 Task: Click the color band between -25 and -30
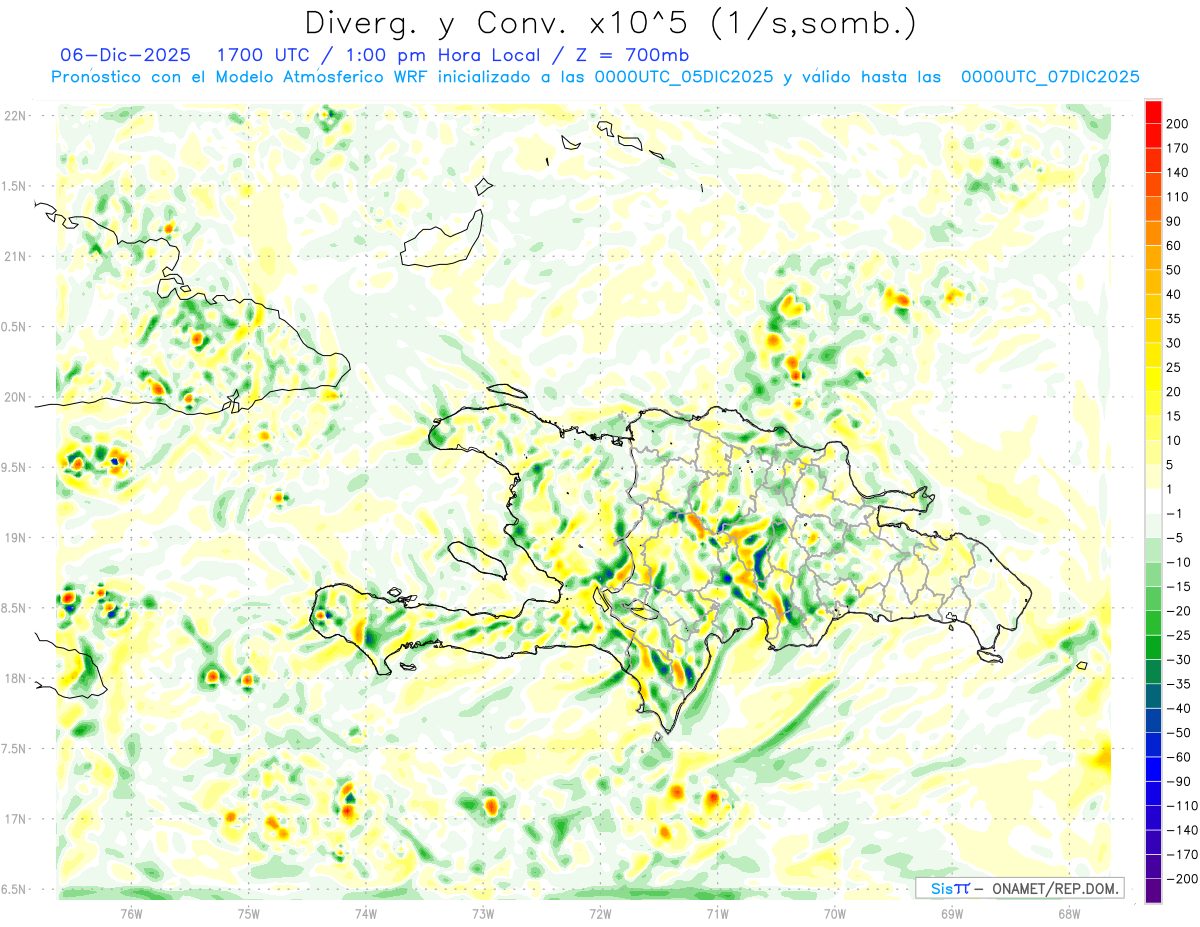point(1153,647)
